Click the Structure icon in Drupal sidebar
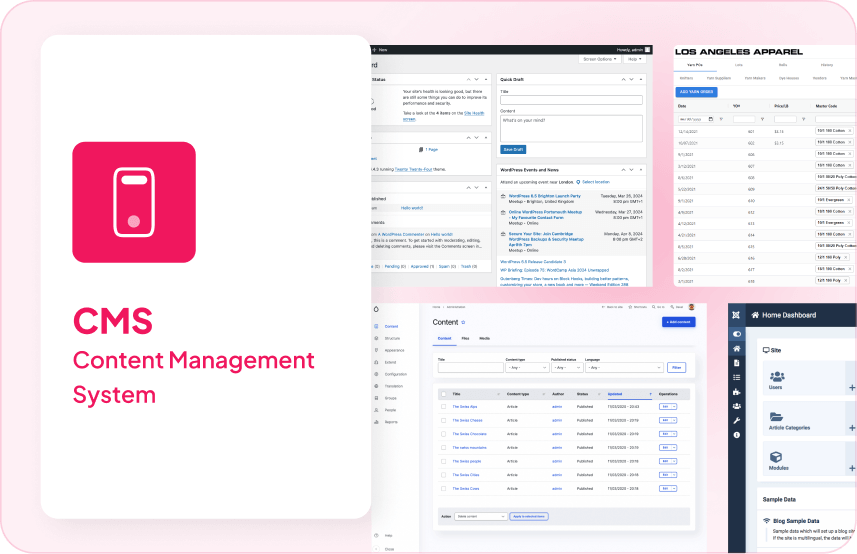Screen dimensions: 857x554 point(376,340)
